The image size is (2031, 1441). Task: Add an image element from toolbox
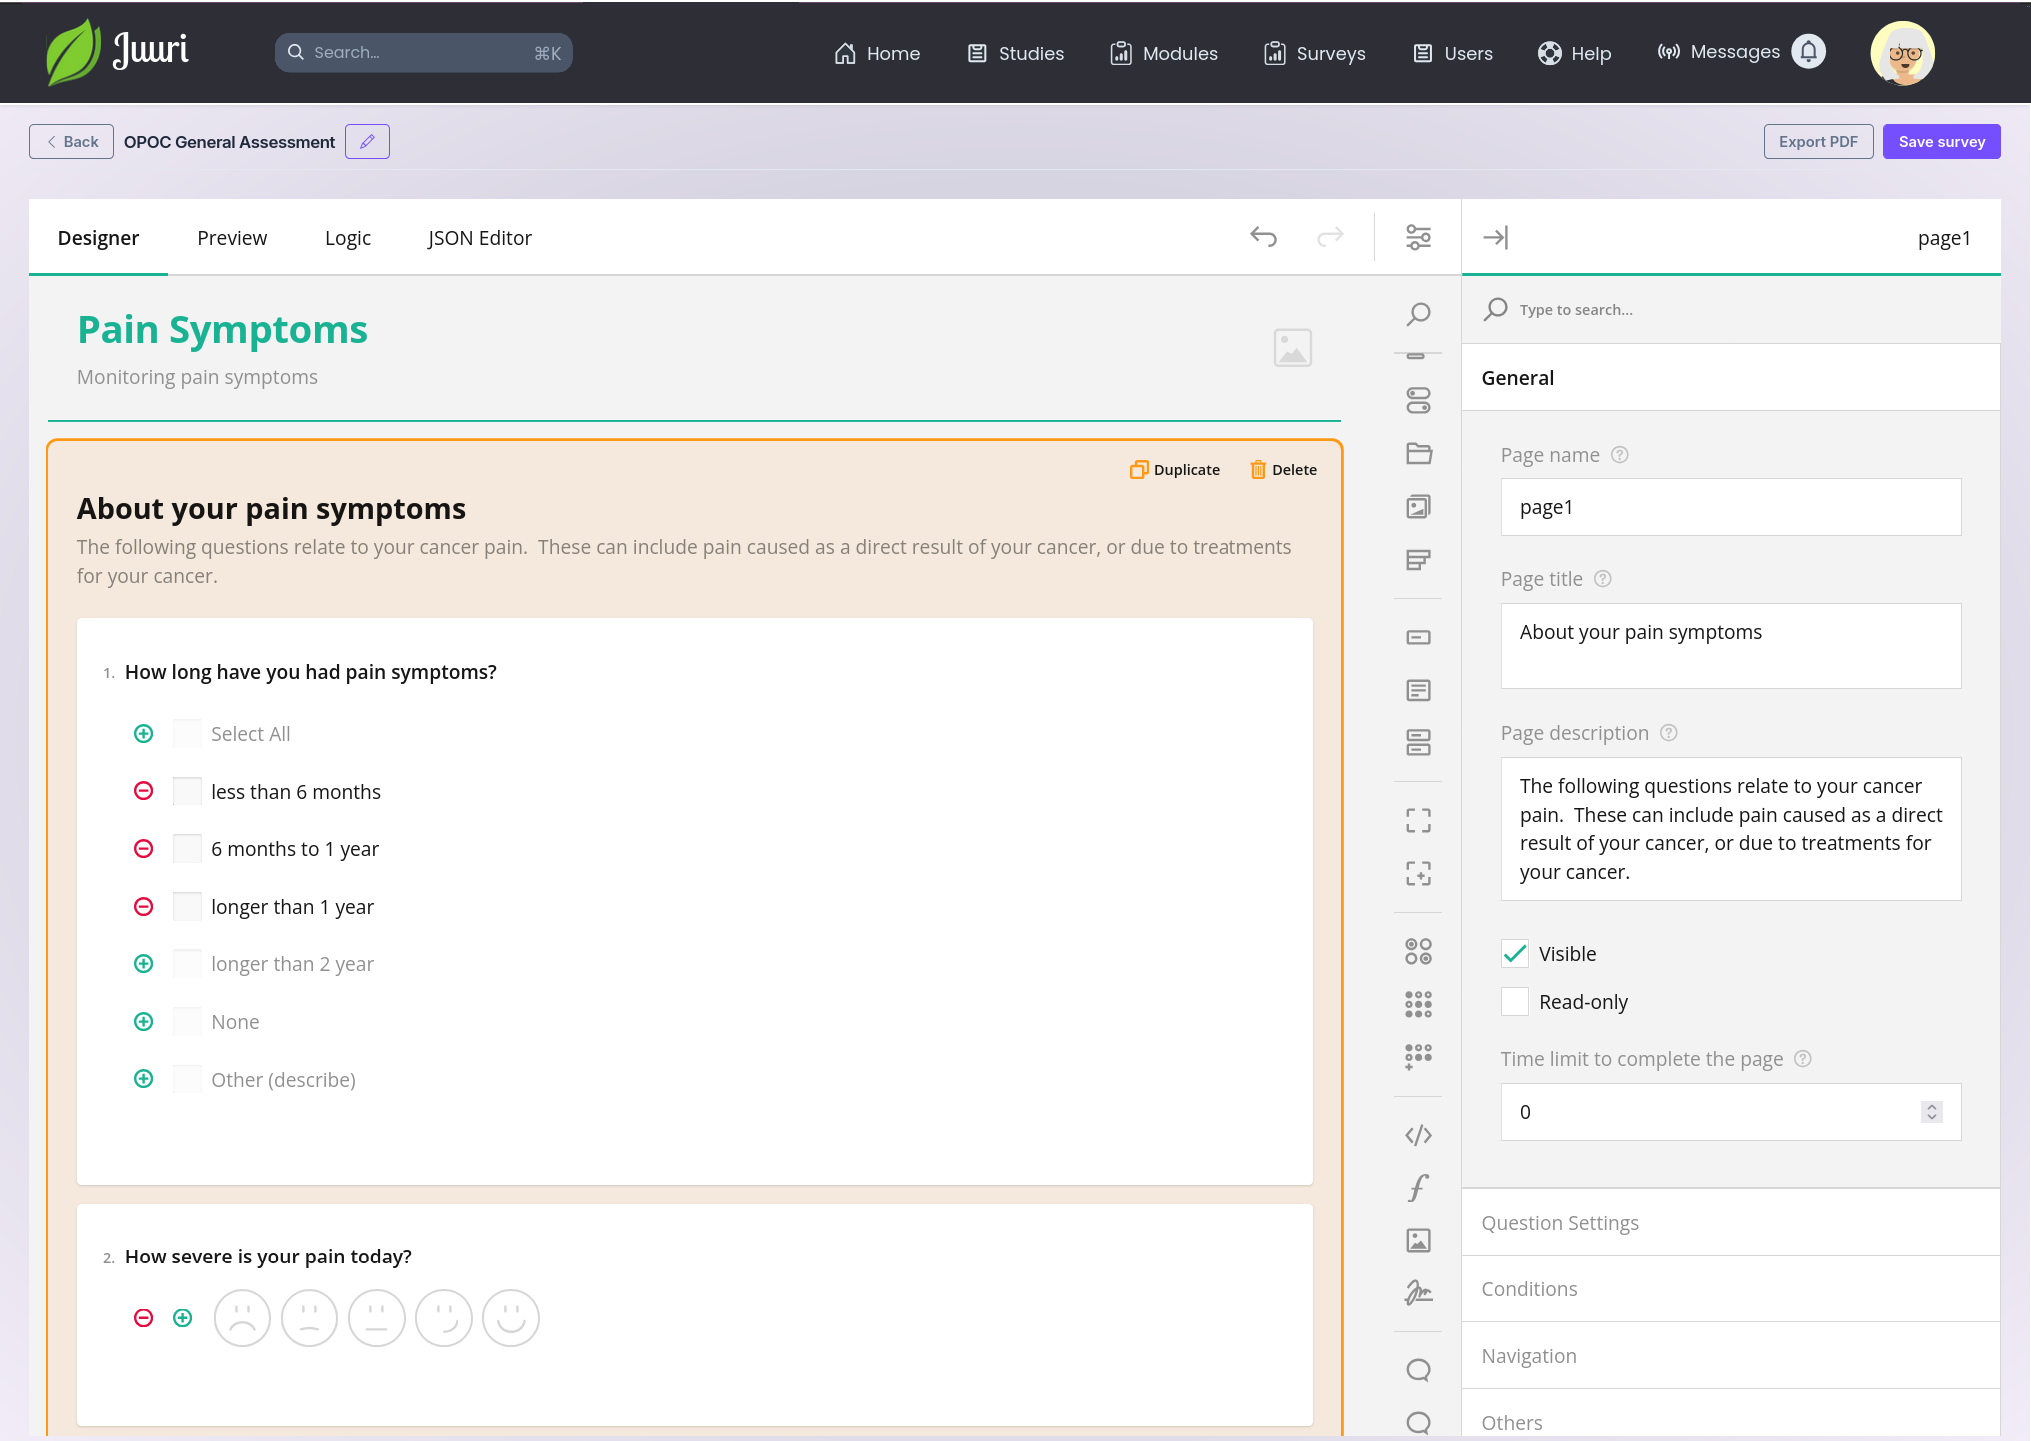coord(1418,1240)
